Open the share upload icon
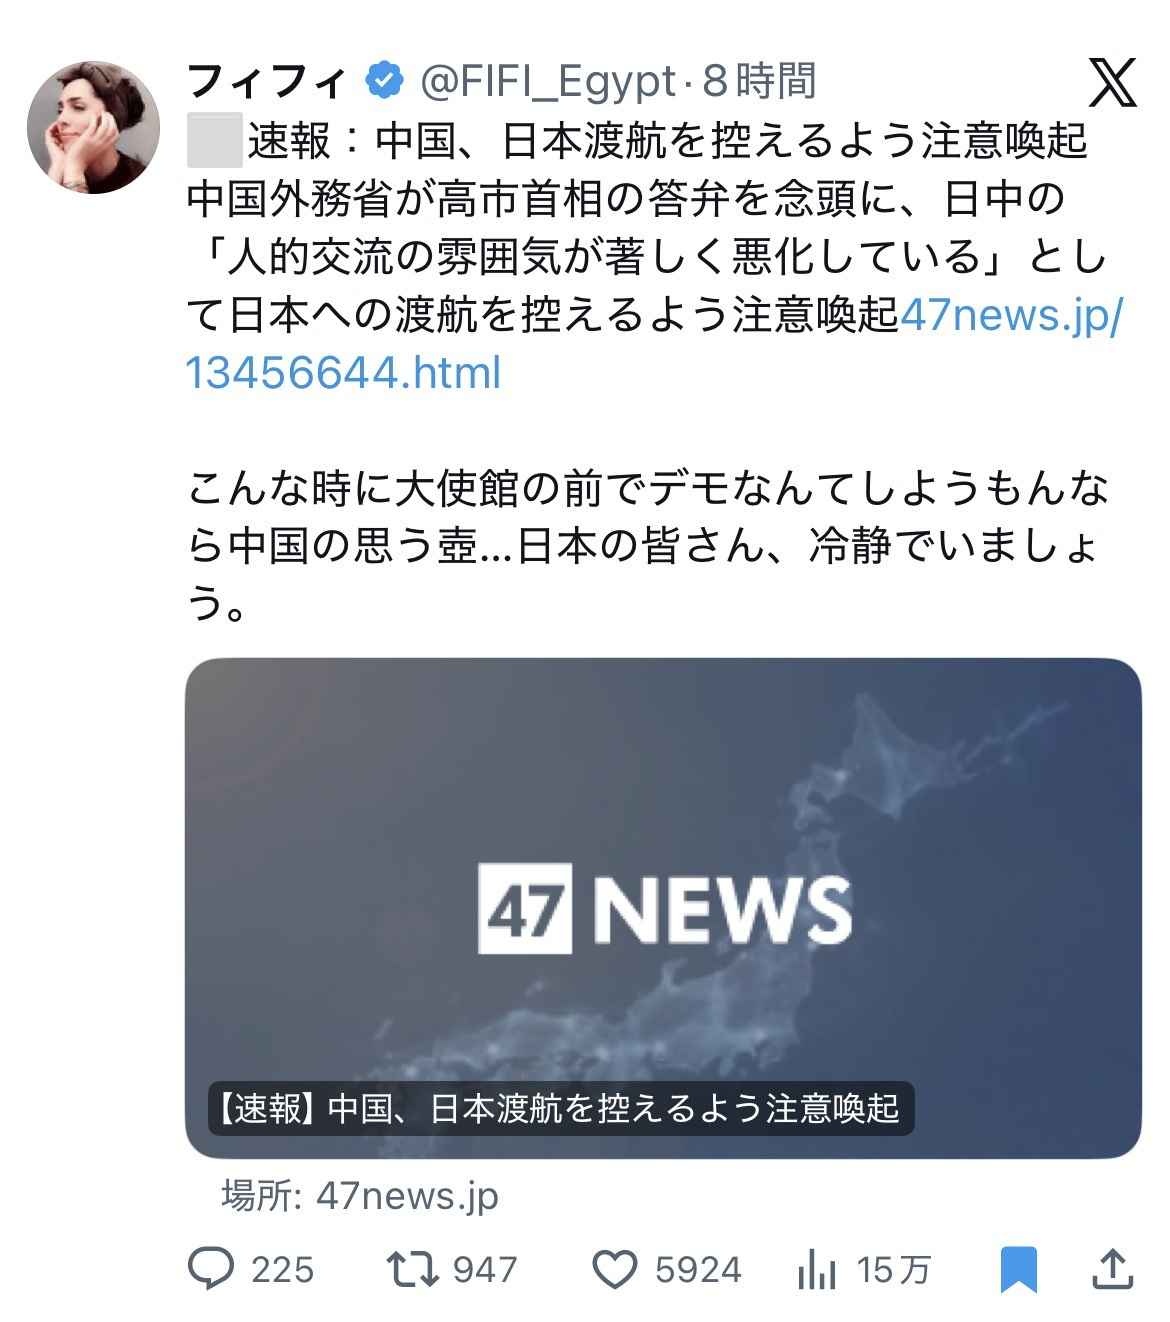The width and height of the screenshot is (1170, 1322). [1111, 1268]
